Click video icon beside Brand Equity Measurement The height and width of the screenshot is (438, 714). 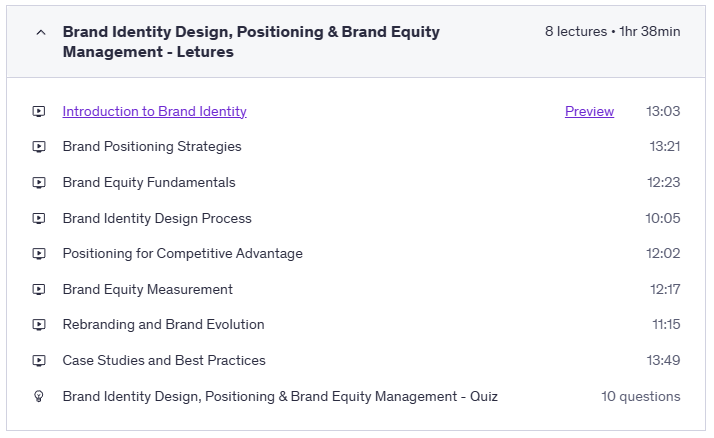pyautogui.click(x=39, y=290)
